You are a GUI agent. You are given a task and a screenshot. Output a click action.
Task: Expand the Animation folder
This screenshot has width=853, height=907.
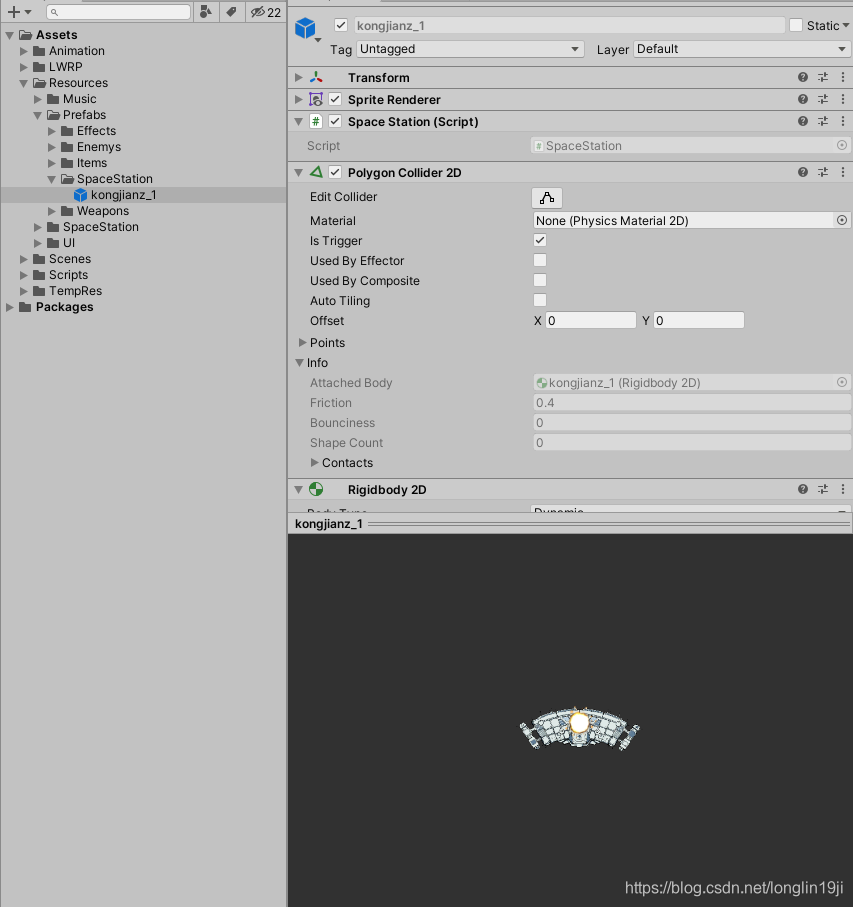point(24,51)
